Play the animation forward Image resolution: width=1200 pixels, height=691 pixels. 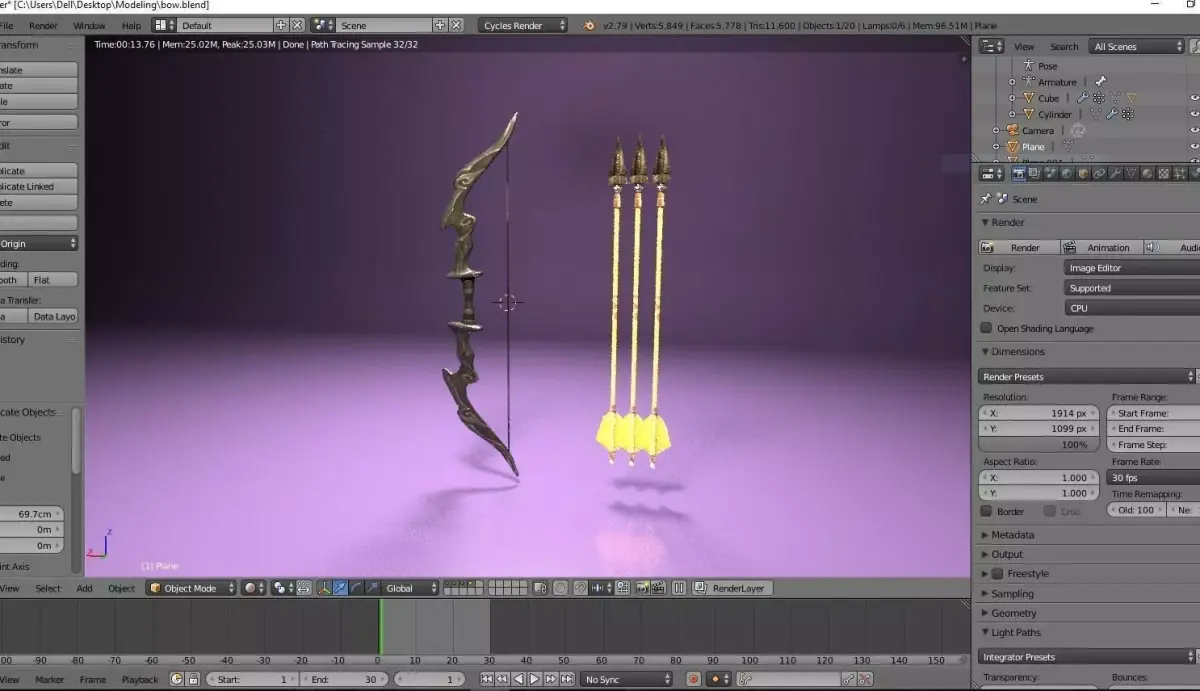click(x=534, y=679)
